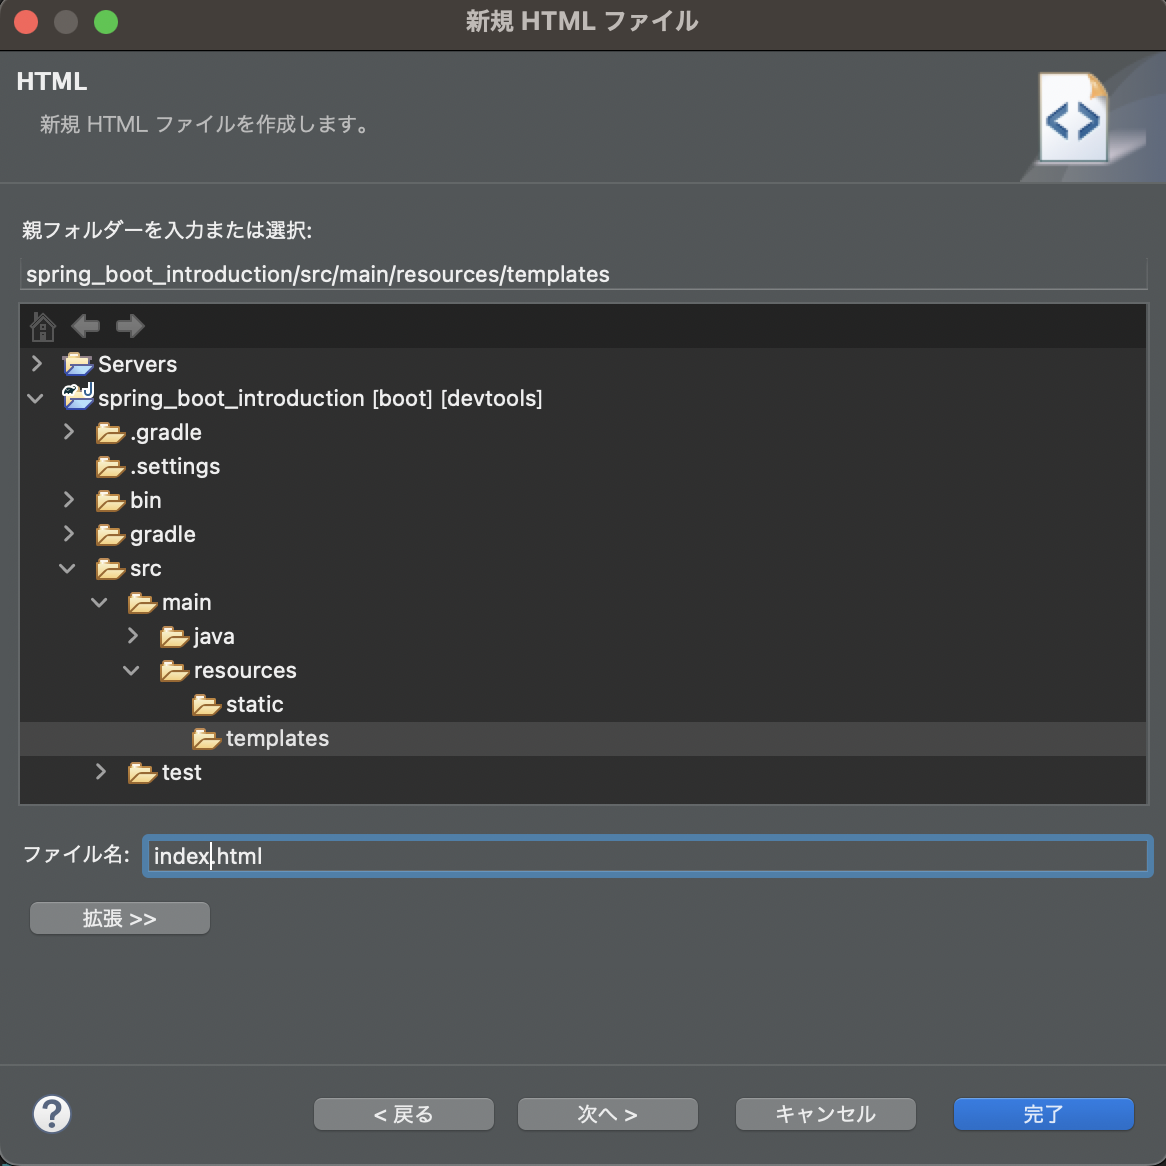
Task: Expand the bin folder node
Action: pos(68,499)
